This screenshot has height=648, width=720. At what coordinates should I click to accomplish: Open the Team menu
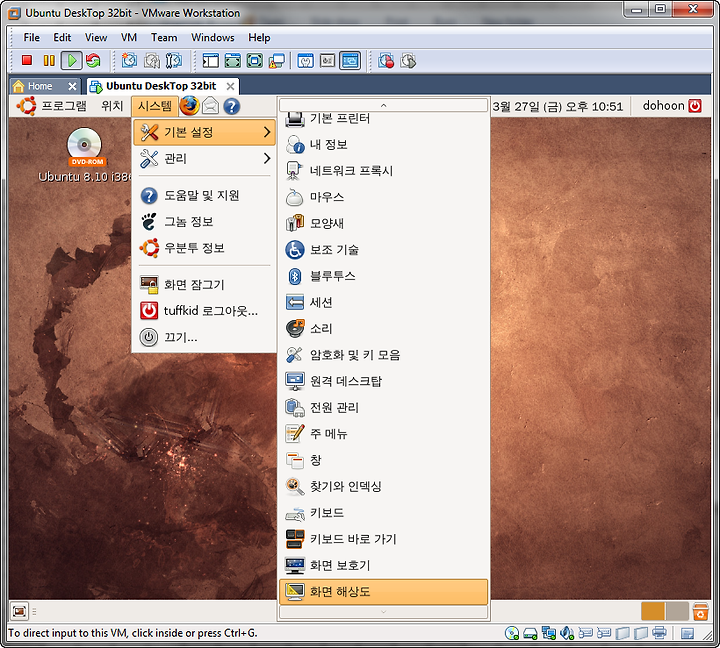point(164,38)
